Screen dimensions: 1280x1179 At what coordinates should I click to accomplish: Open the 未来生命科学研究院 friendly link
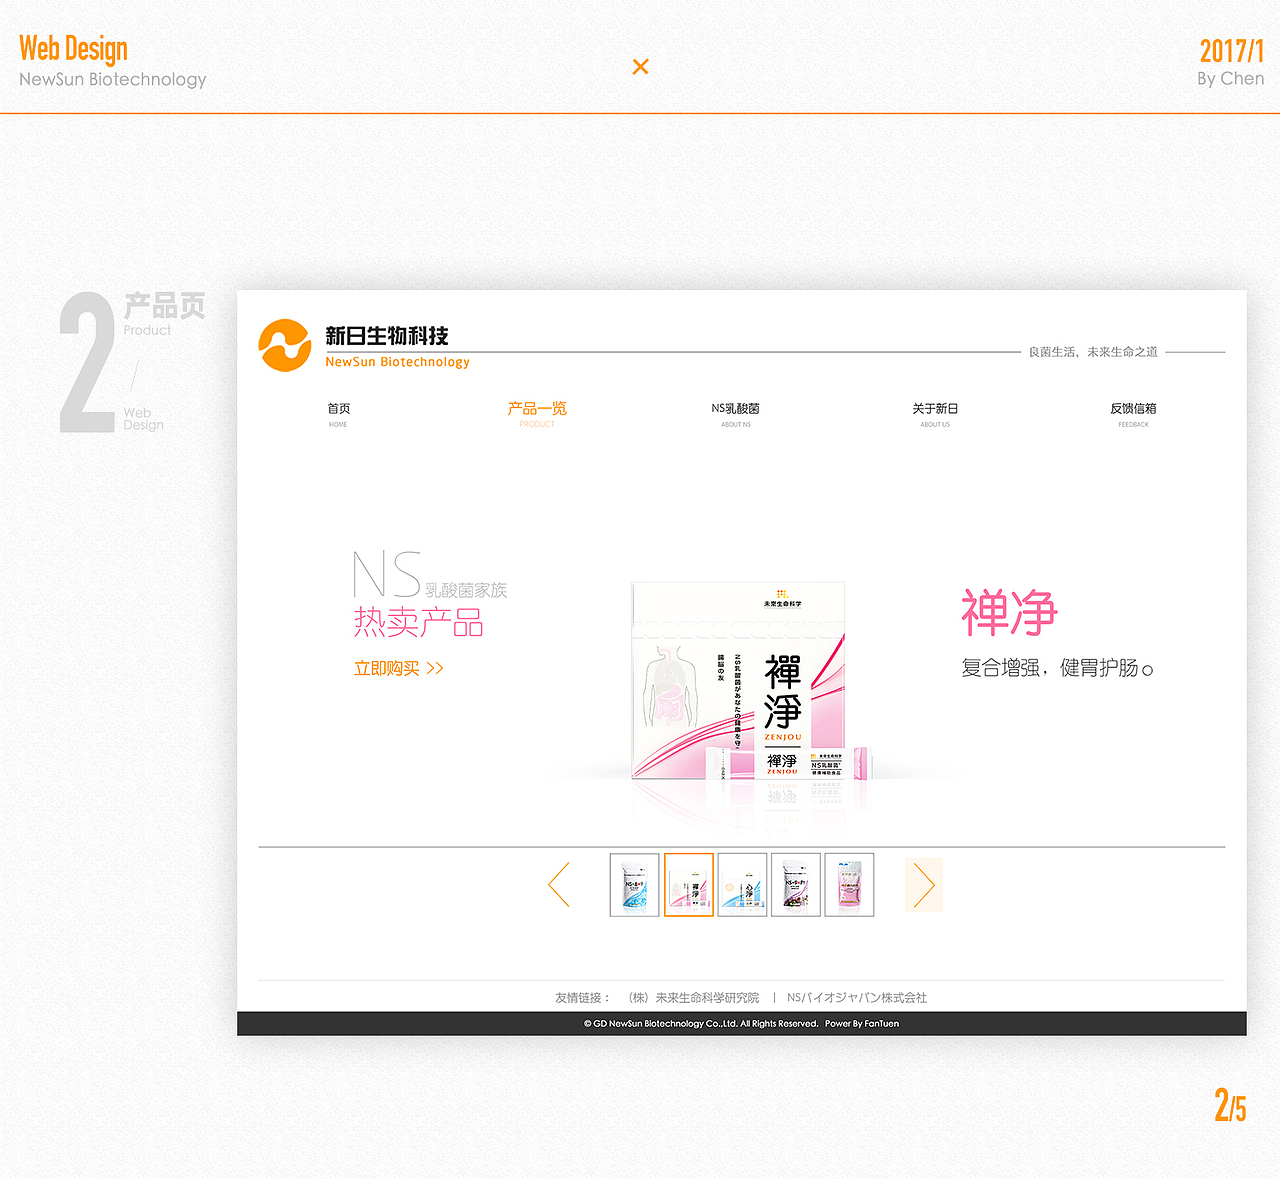point(694,998)
